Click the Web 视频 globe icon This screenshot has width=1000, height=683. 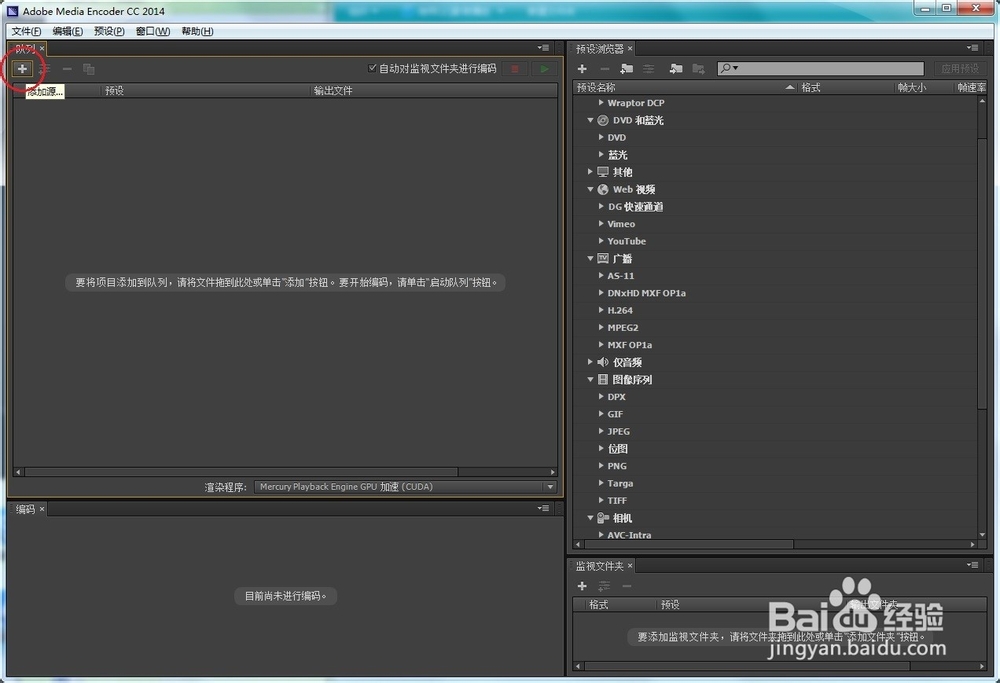point(603,189)
